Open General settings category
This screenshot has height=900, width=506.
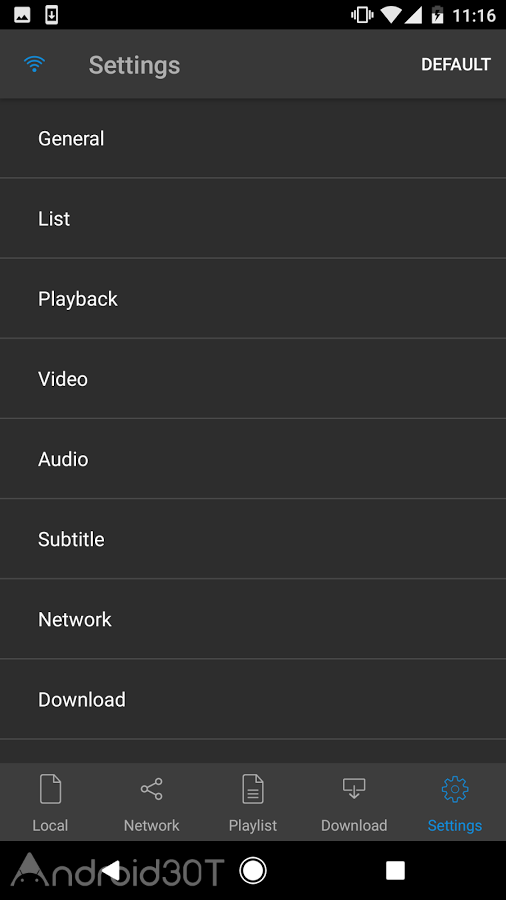253,138
